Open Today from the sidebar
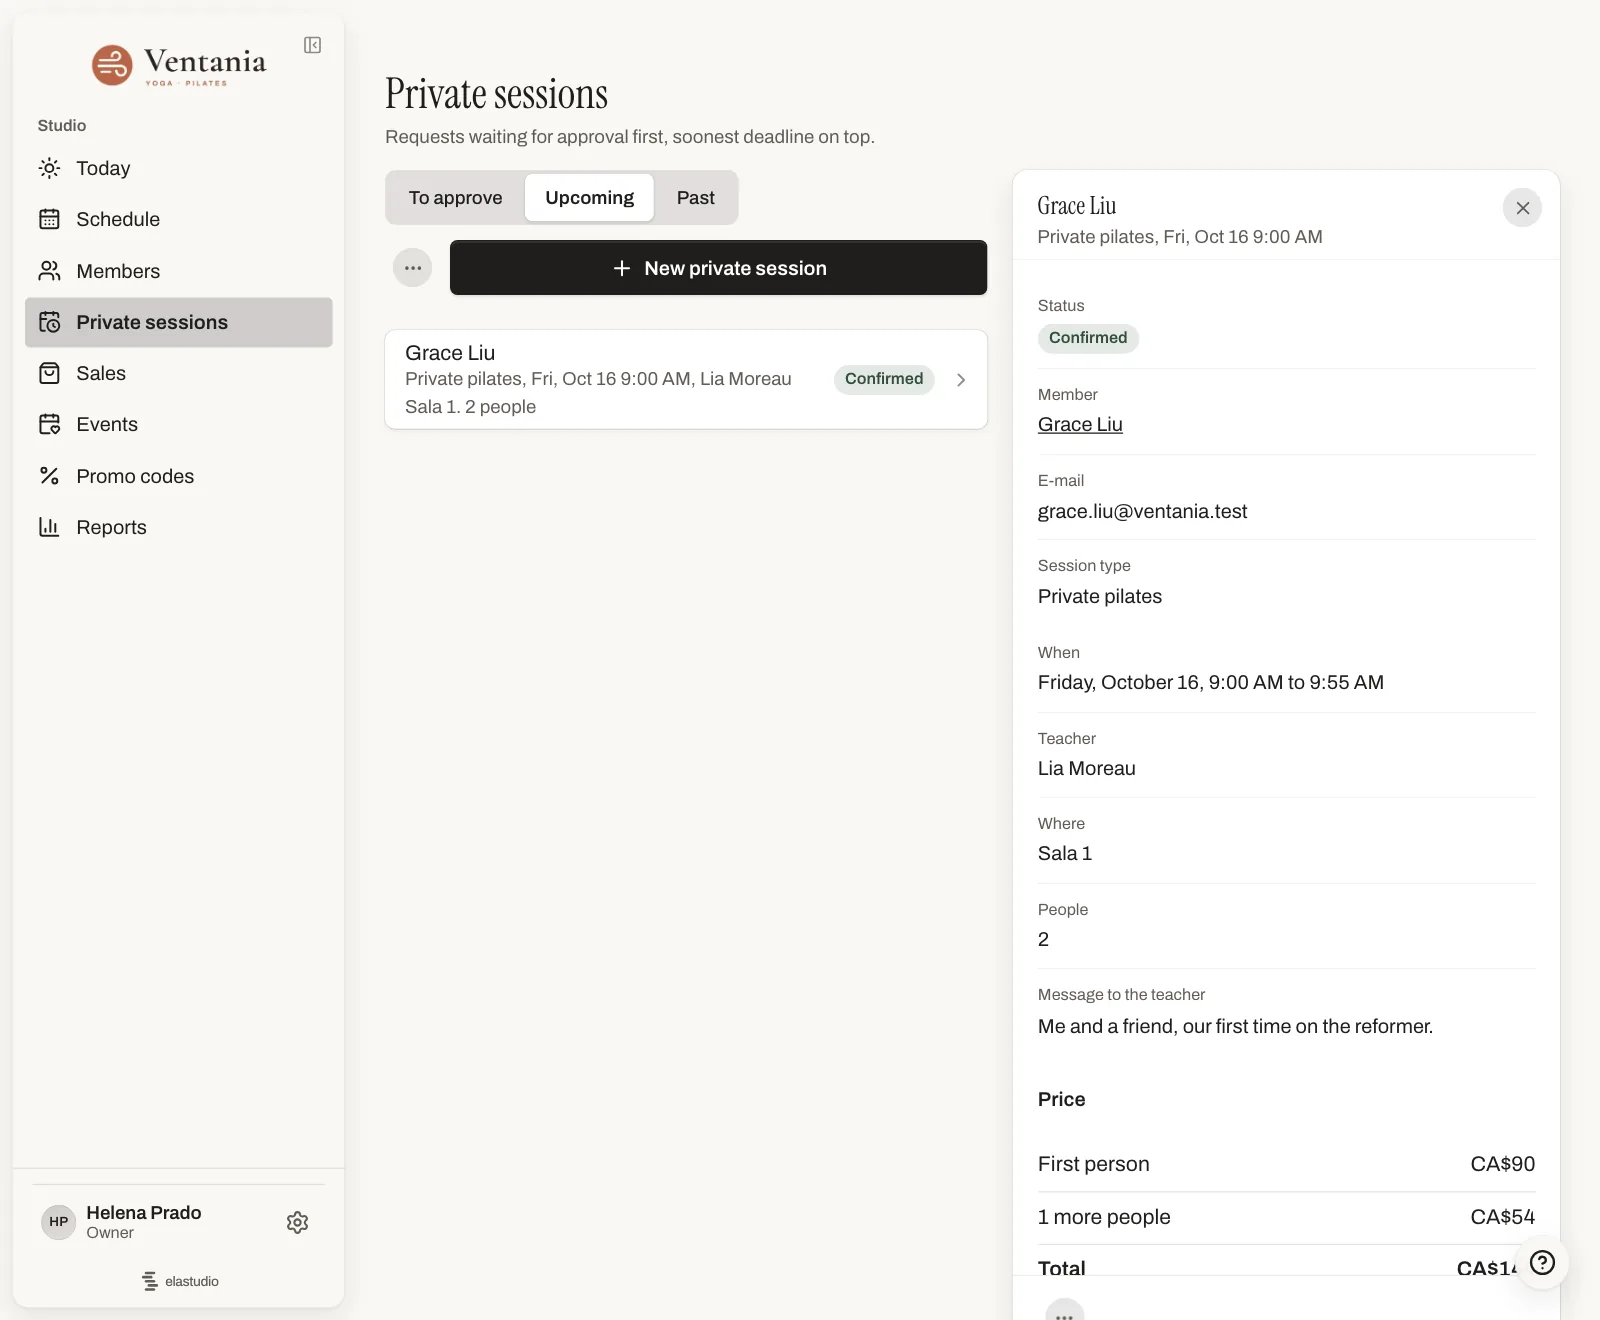Viewport: 1600px width, 1320px height. pos(179,168)
